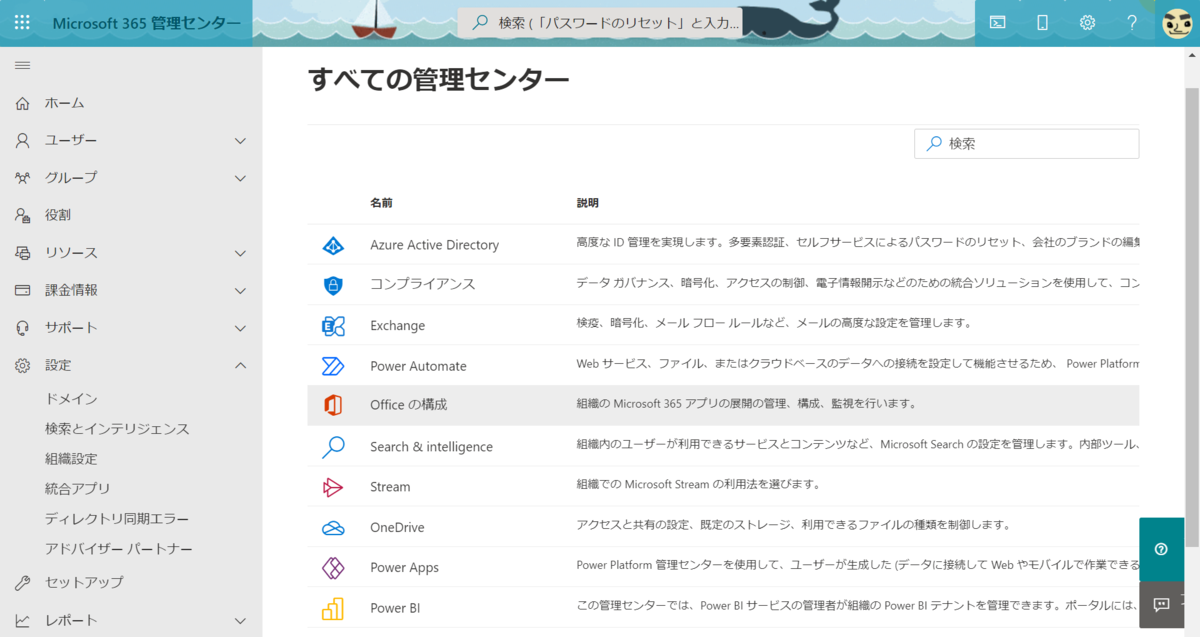Image resolution: width=1200 pixels, height=637 pixels.
Task: Expand the レポート menu chevron
Action: tap(240, 621)
